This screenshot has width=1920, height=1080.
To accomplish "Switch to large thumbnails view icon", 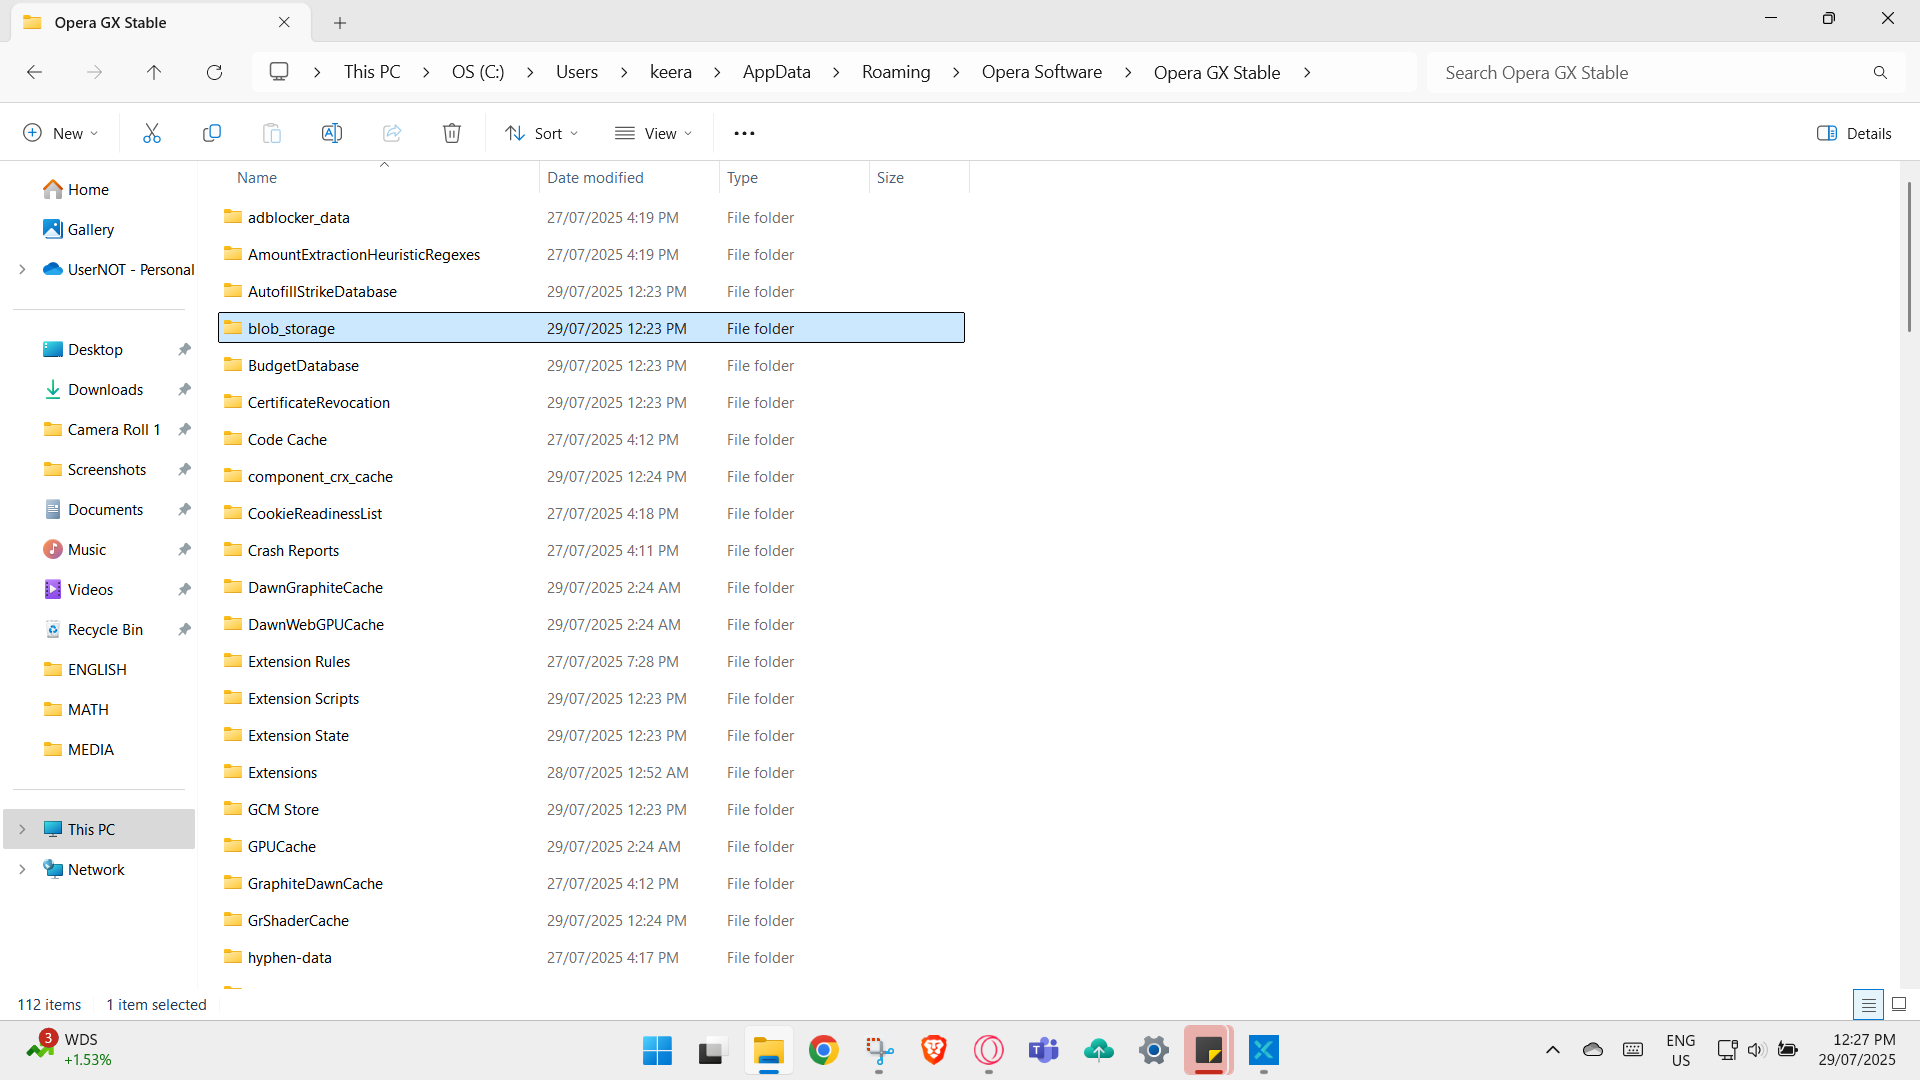I will 1899,1004.
